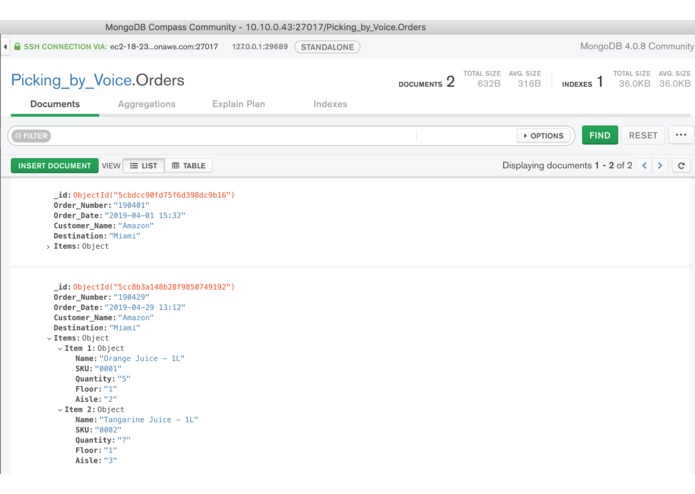Go to next page of documents
The height and width of the screenshot is (494, 695).
point(660,165)
